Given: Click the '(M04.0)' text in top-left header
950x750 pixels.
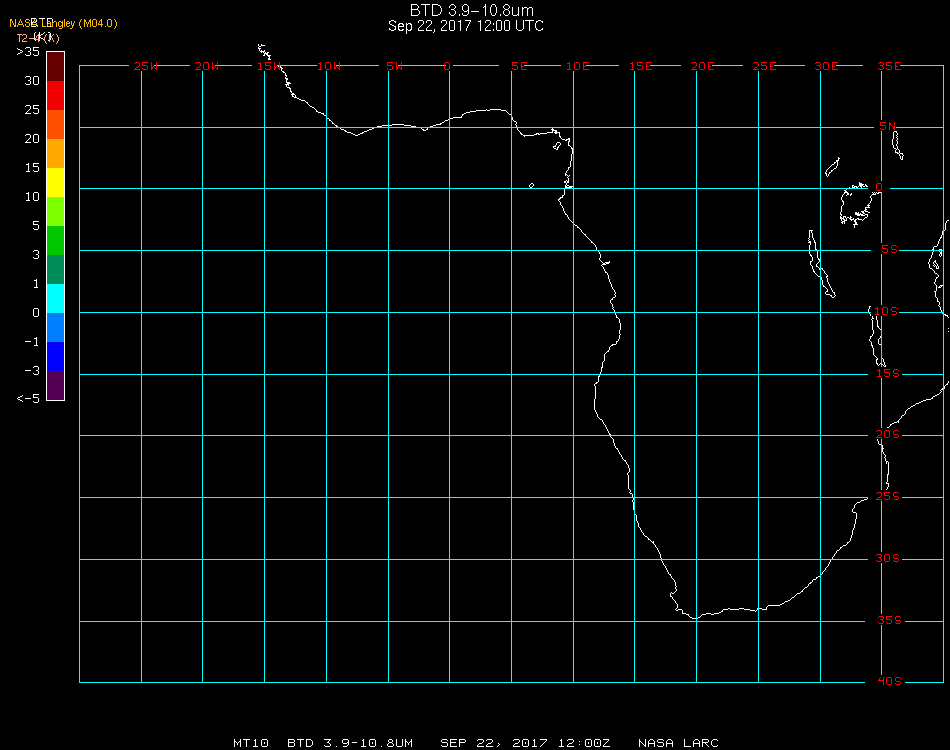Looking at the screenshot, I should click(x=98, y=24).
